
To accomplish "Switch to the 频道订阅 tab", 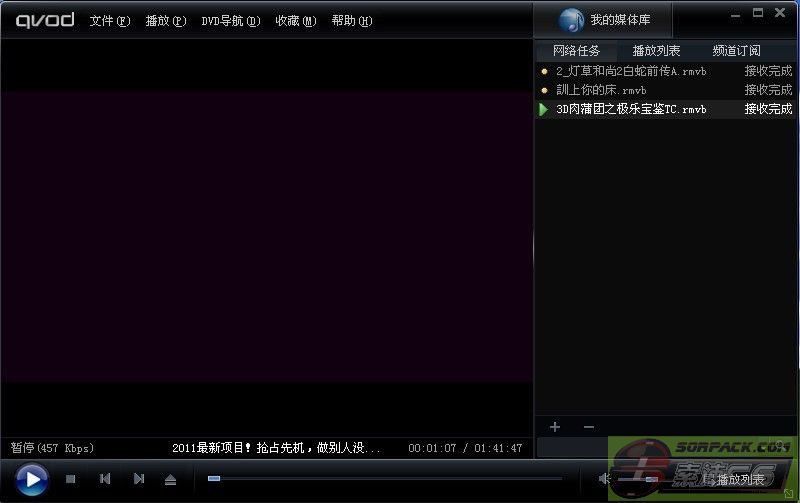I will point(736,51).
